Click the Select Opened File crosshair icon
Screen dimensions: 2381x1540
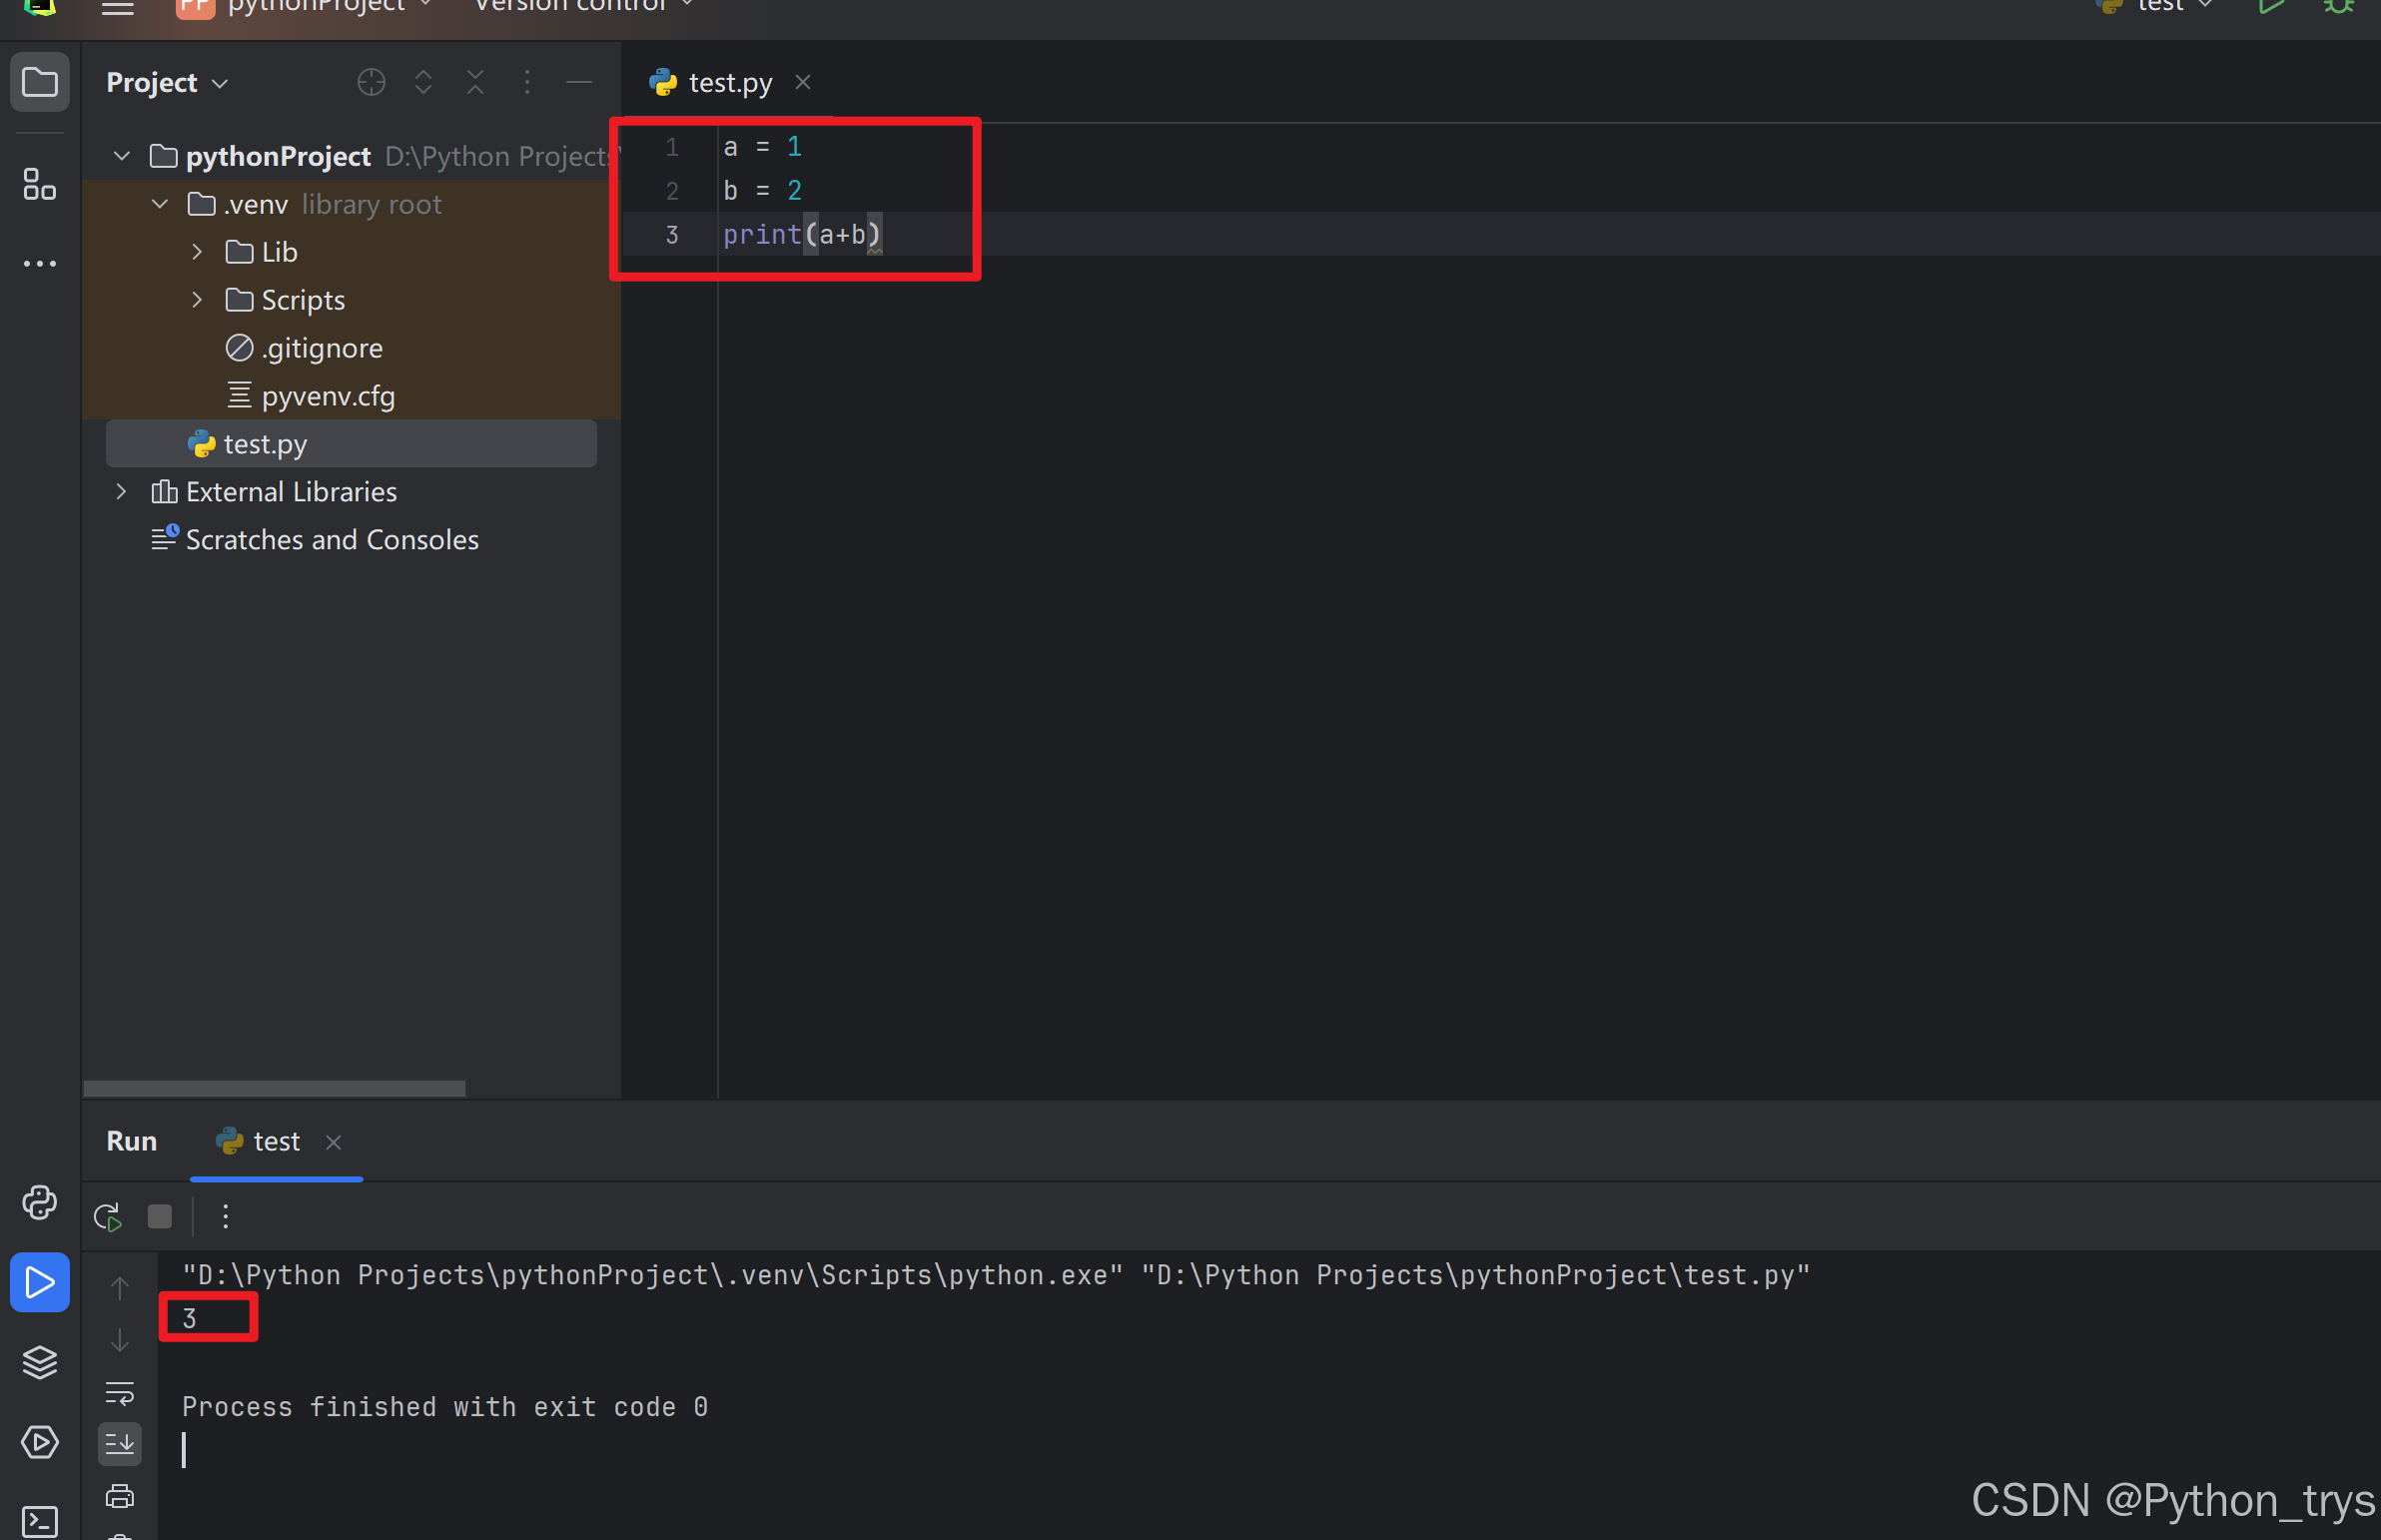[371, 82]
